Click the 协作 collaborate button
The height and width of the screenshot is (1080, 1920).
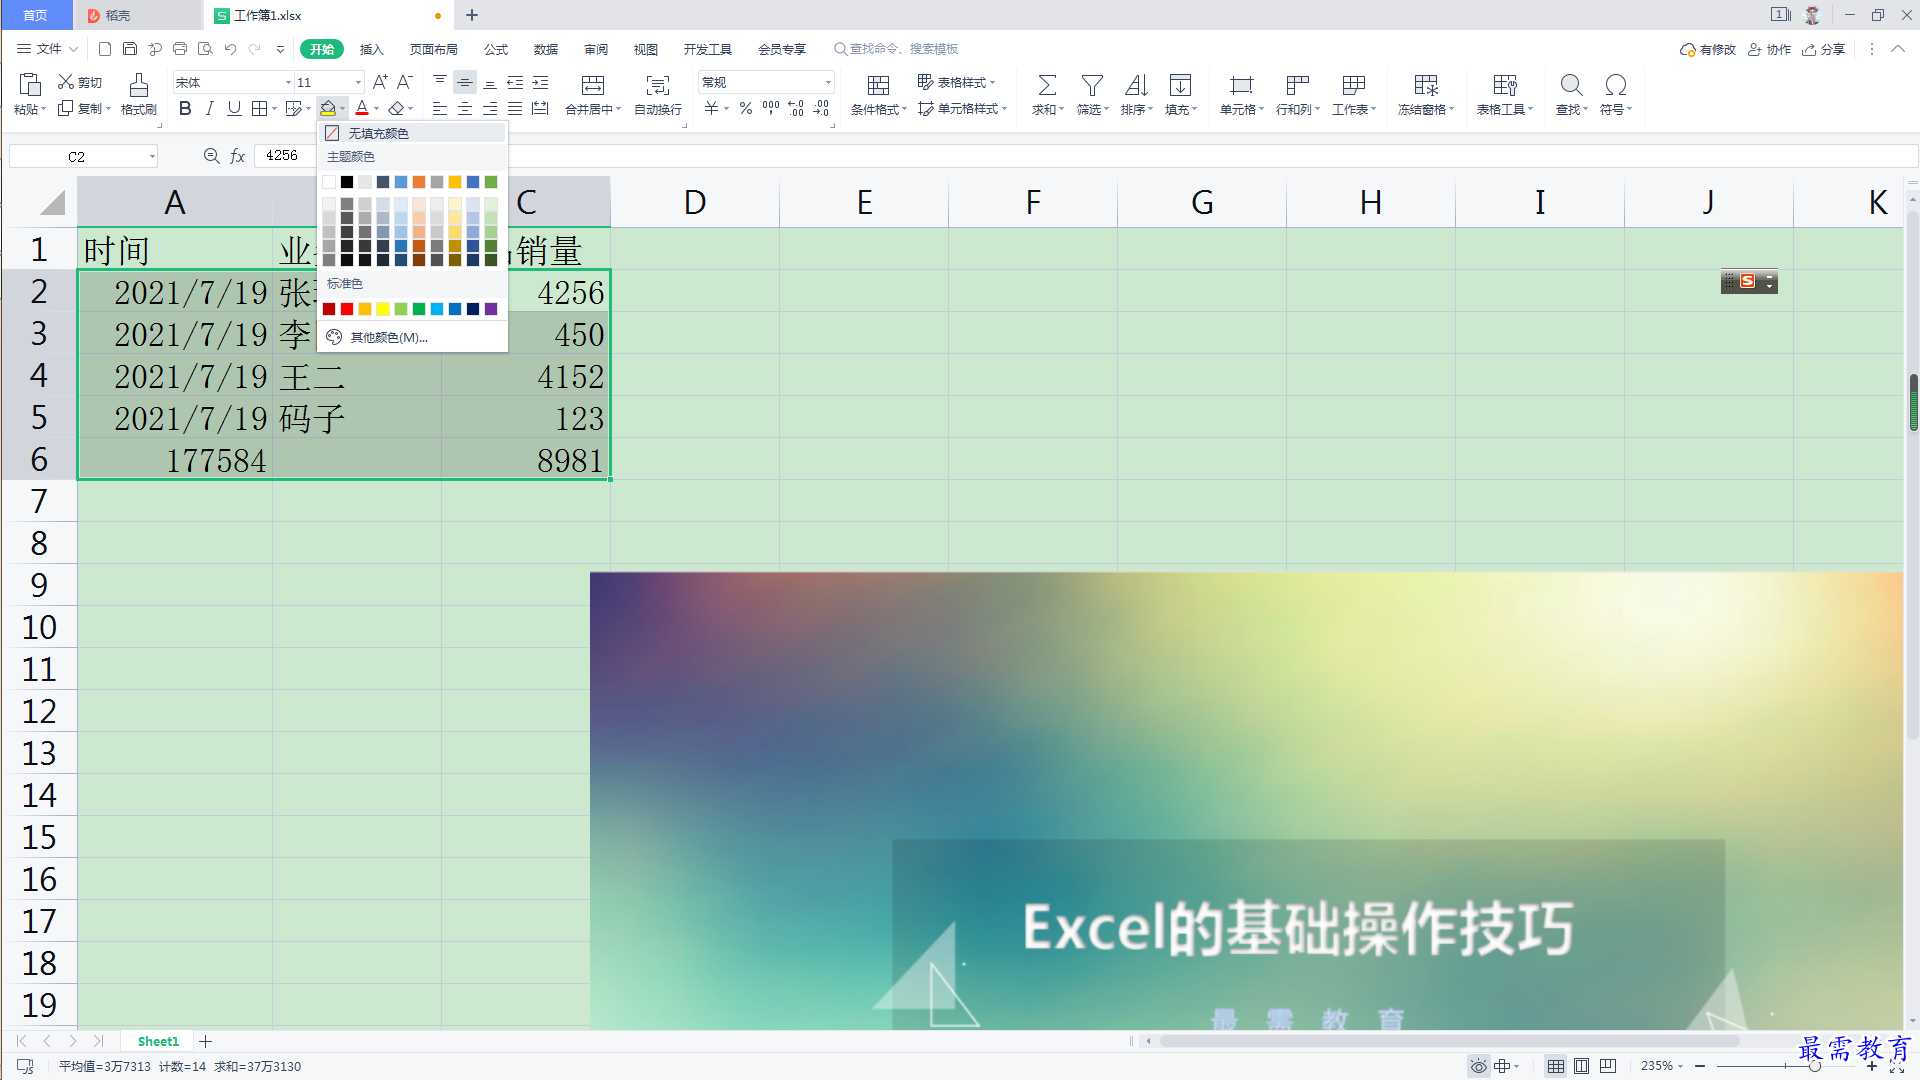click(x=1769, y=49)
